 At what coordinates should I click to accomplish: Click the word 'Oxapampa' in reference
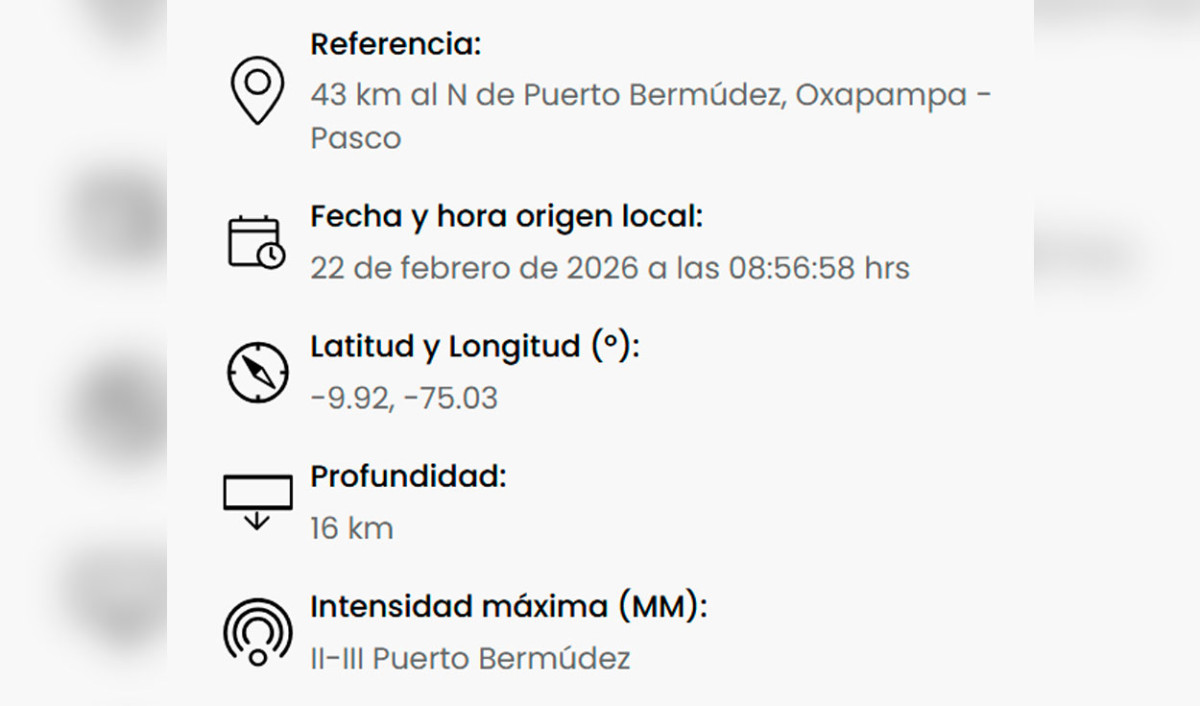click(880, 96)
